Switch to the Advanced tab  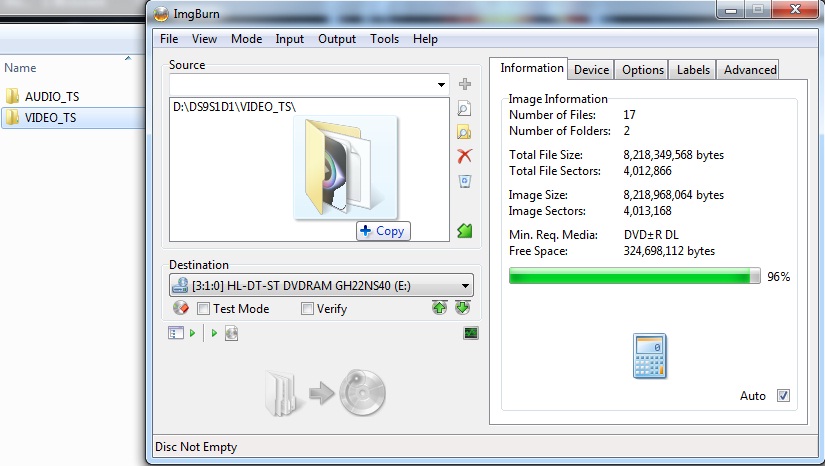point(750,70)
